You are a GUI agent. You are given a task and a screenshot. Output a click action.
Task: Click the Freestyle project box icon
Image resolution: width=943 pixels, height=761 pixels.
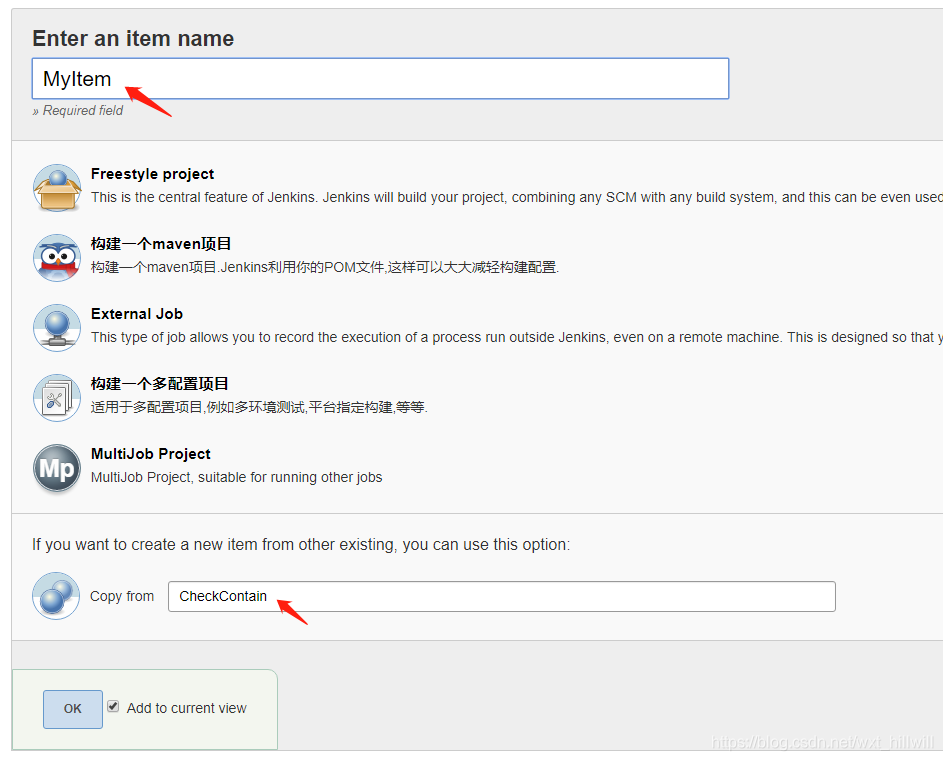pyautogui.click(x=57, y=188)
